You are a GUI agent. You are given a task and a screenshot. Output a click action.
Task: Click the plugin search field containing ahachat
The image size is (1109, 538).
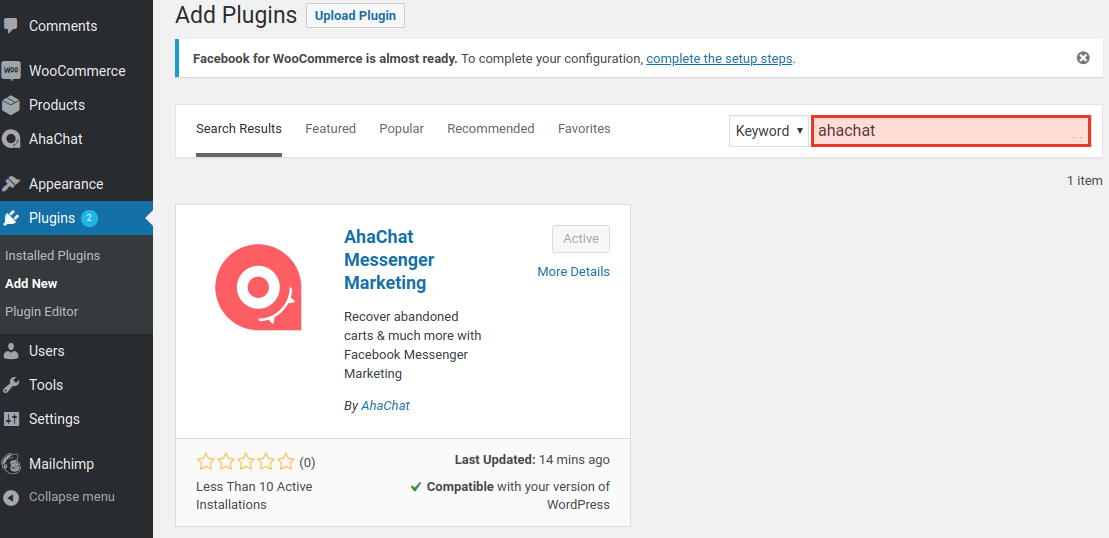(951, 131)
